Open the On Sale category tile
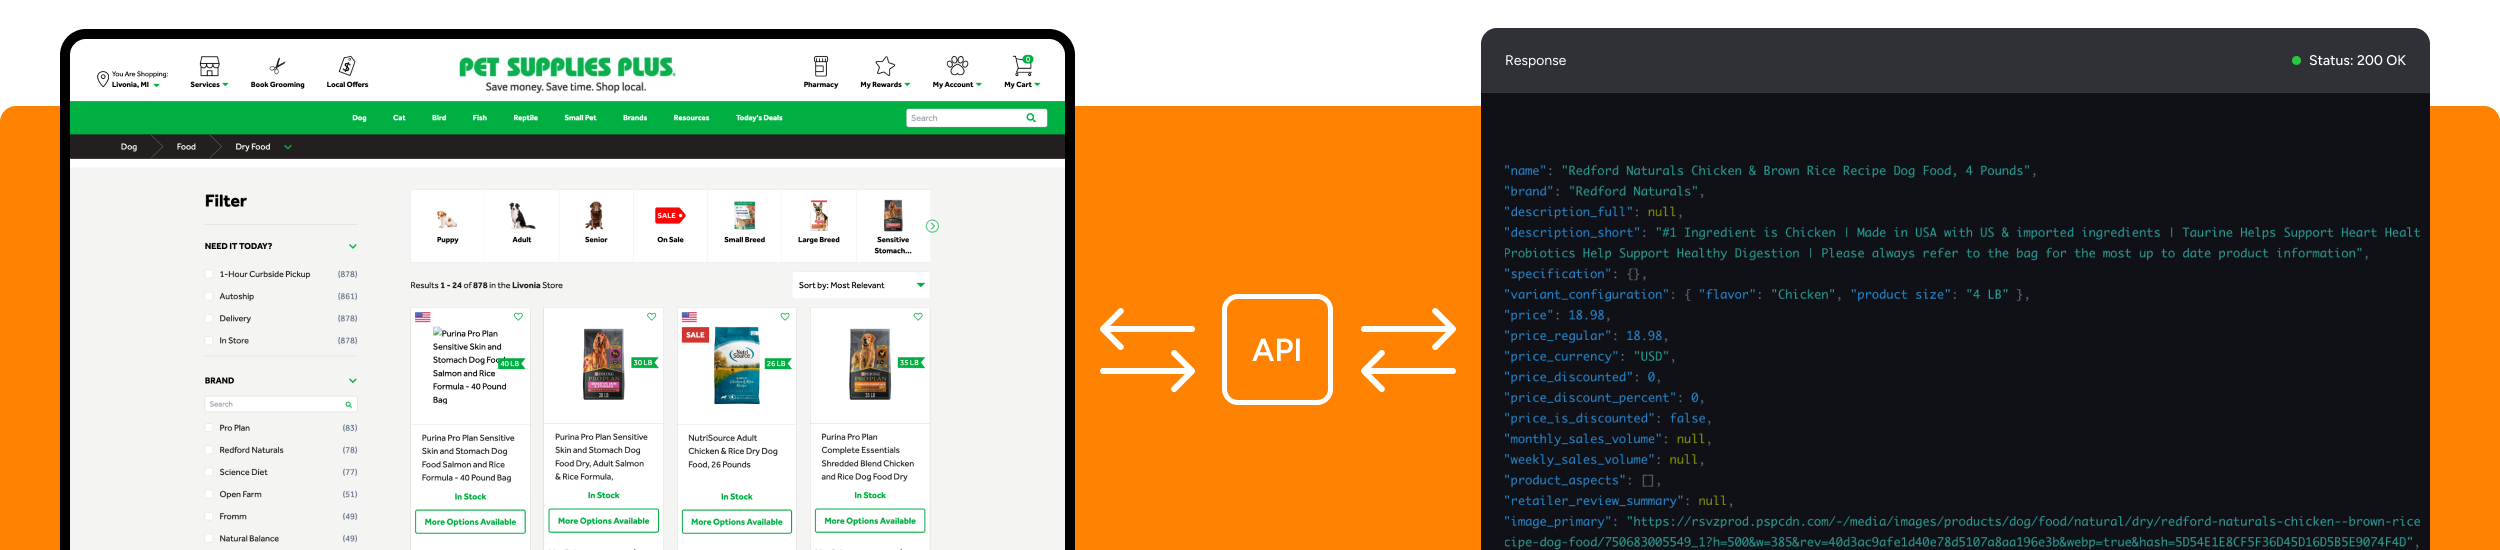This screenshot has width=2500, height=550. coord(670,226)
